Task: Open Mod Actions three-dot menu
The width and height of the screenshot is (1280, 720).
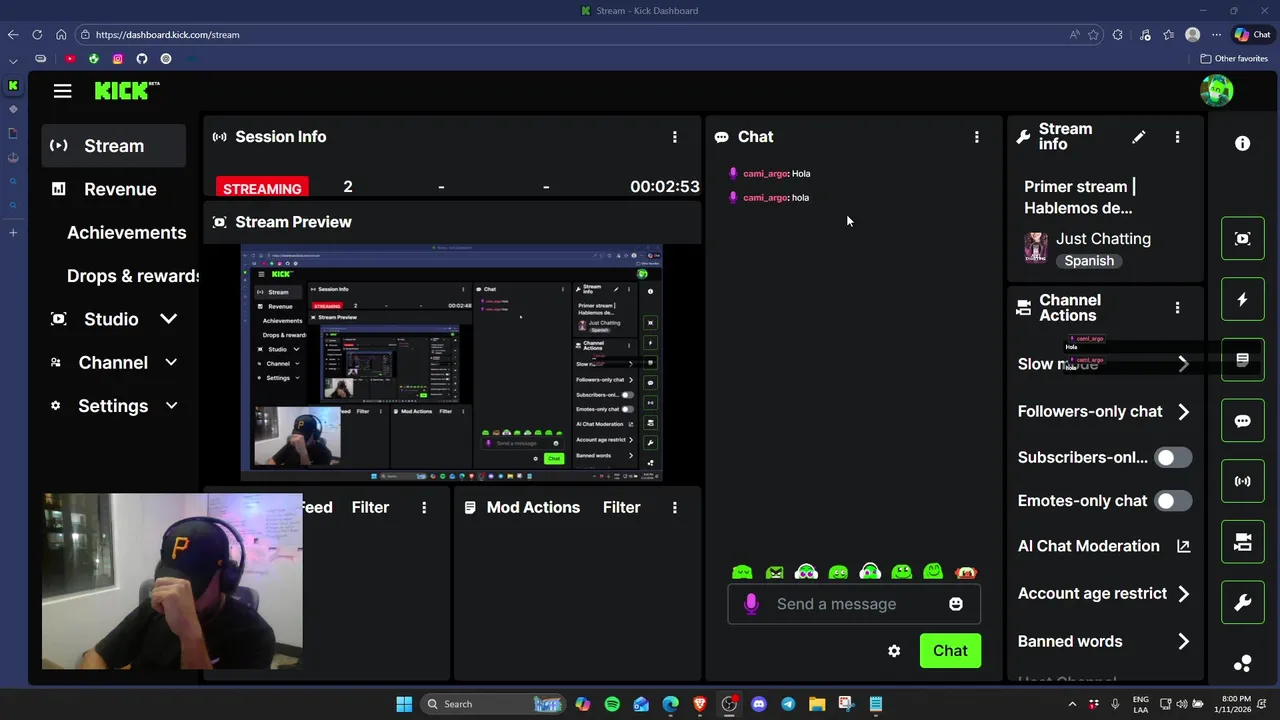Action: 674,508
